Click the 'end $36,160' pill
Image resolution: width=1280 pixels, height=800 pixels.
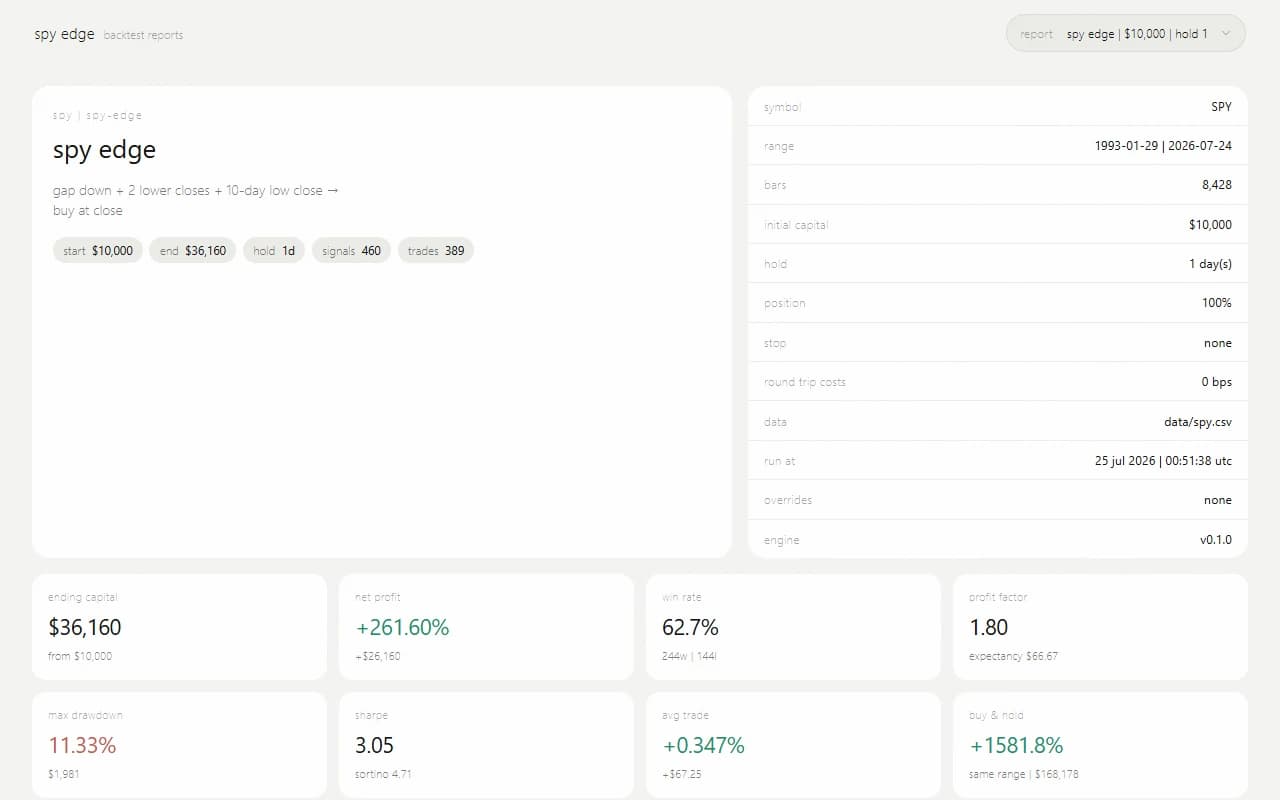[193, 250]
